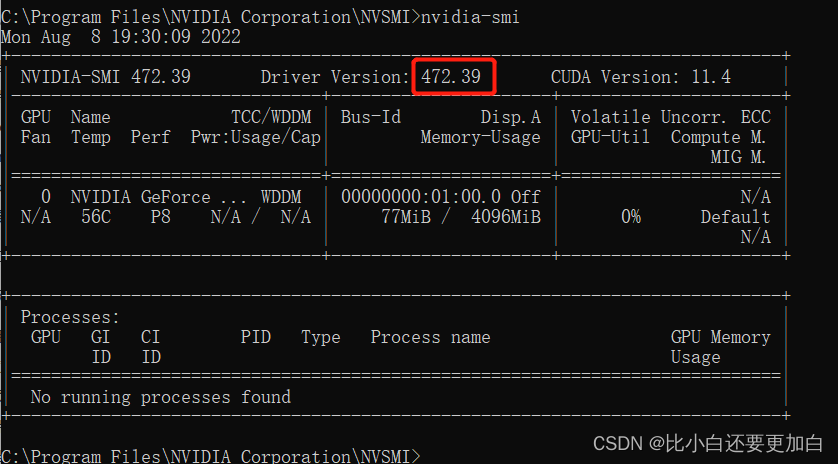Select the Processes: section label

[x=70, y=318]
